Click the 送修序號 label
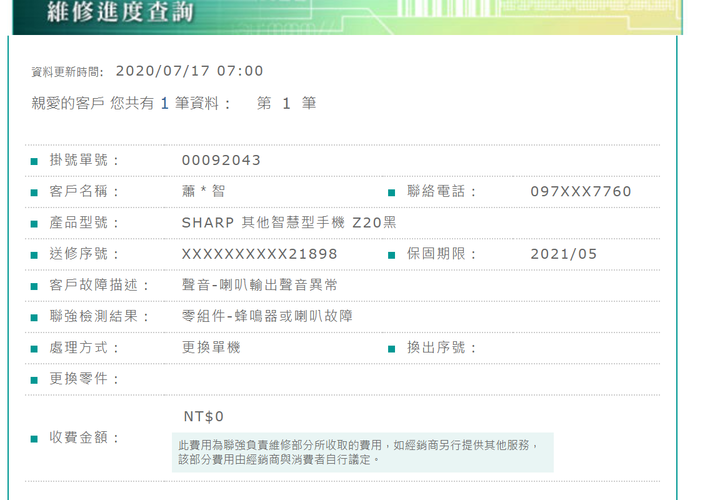 (x=84, y=254)
